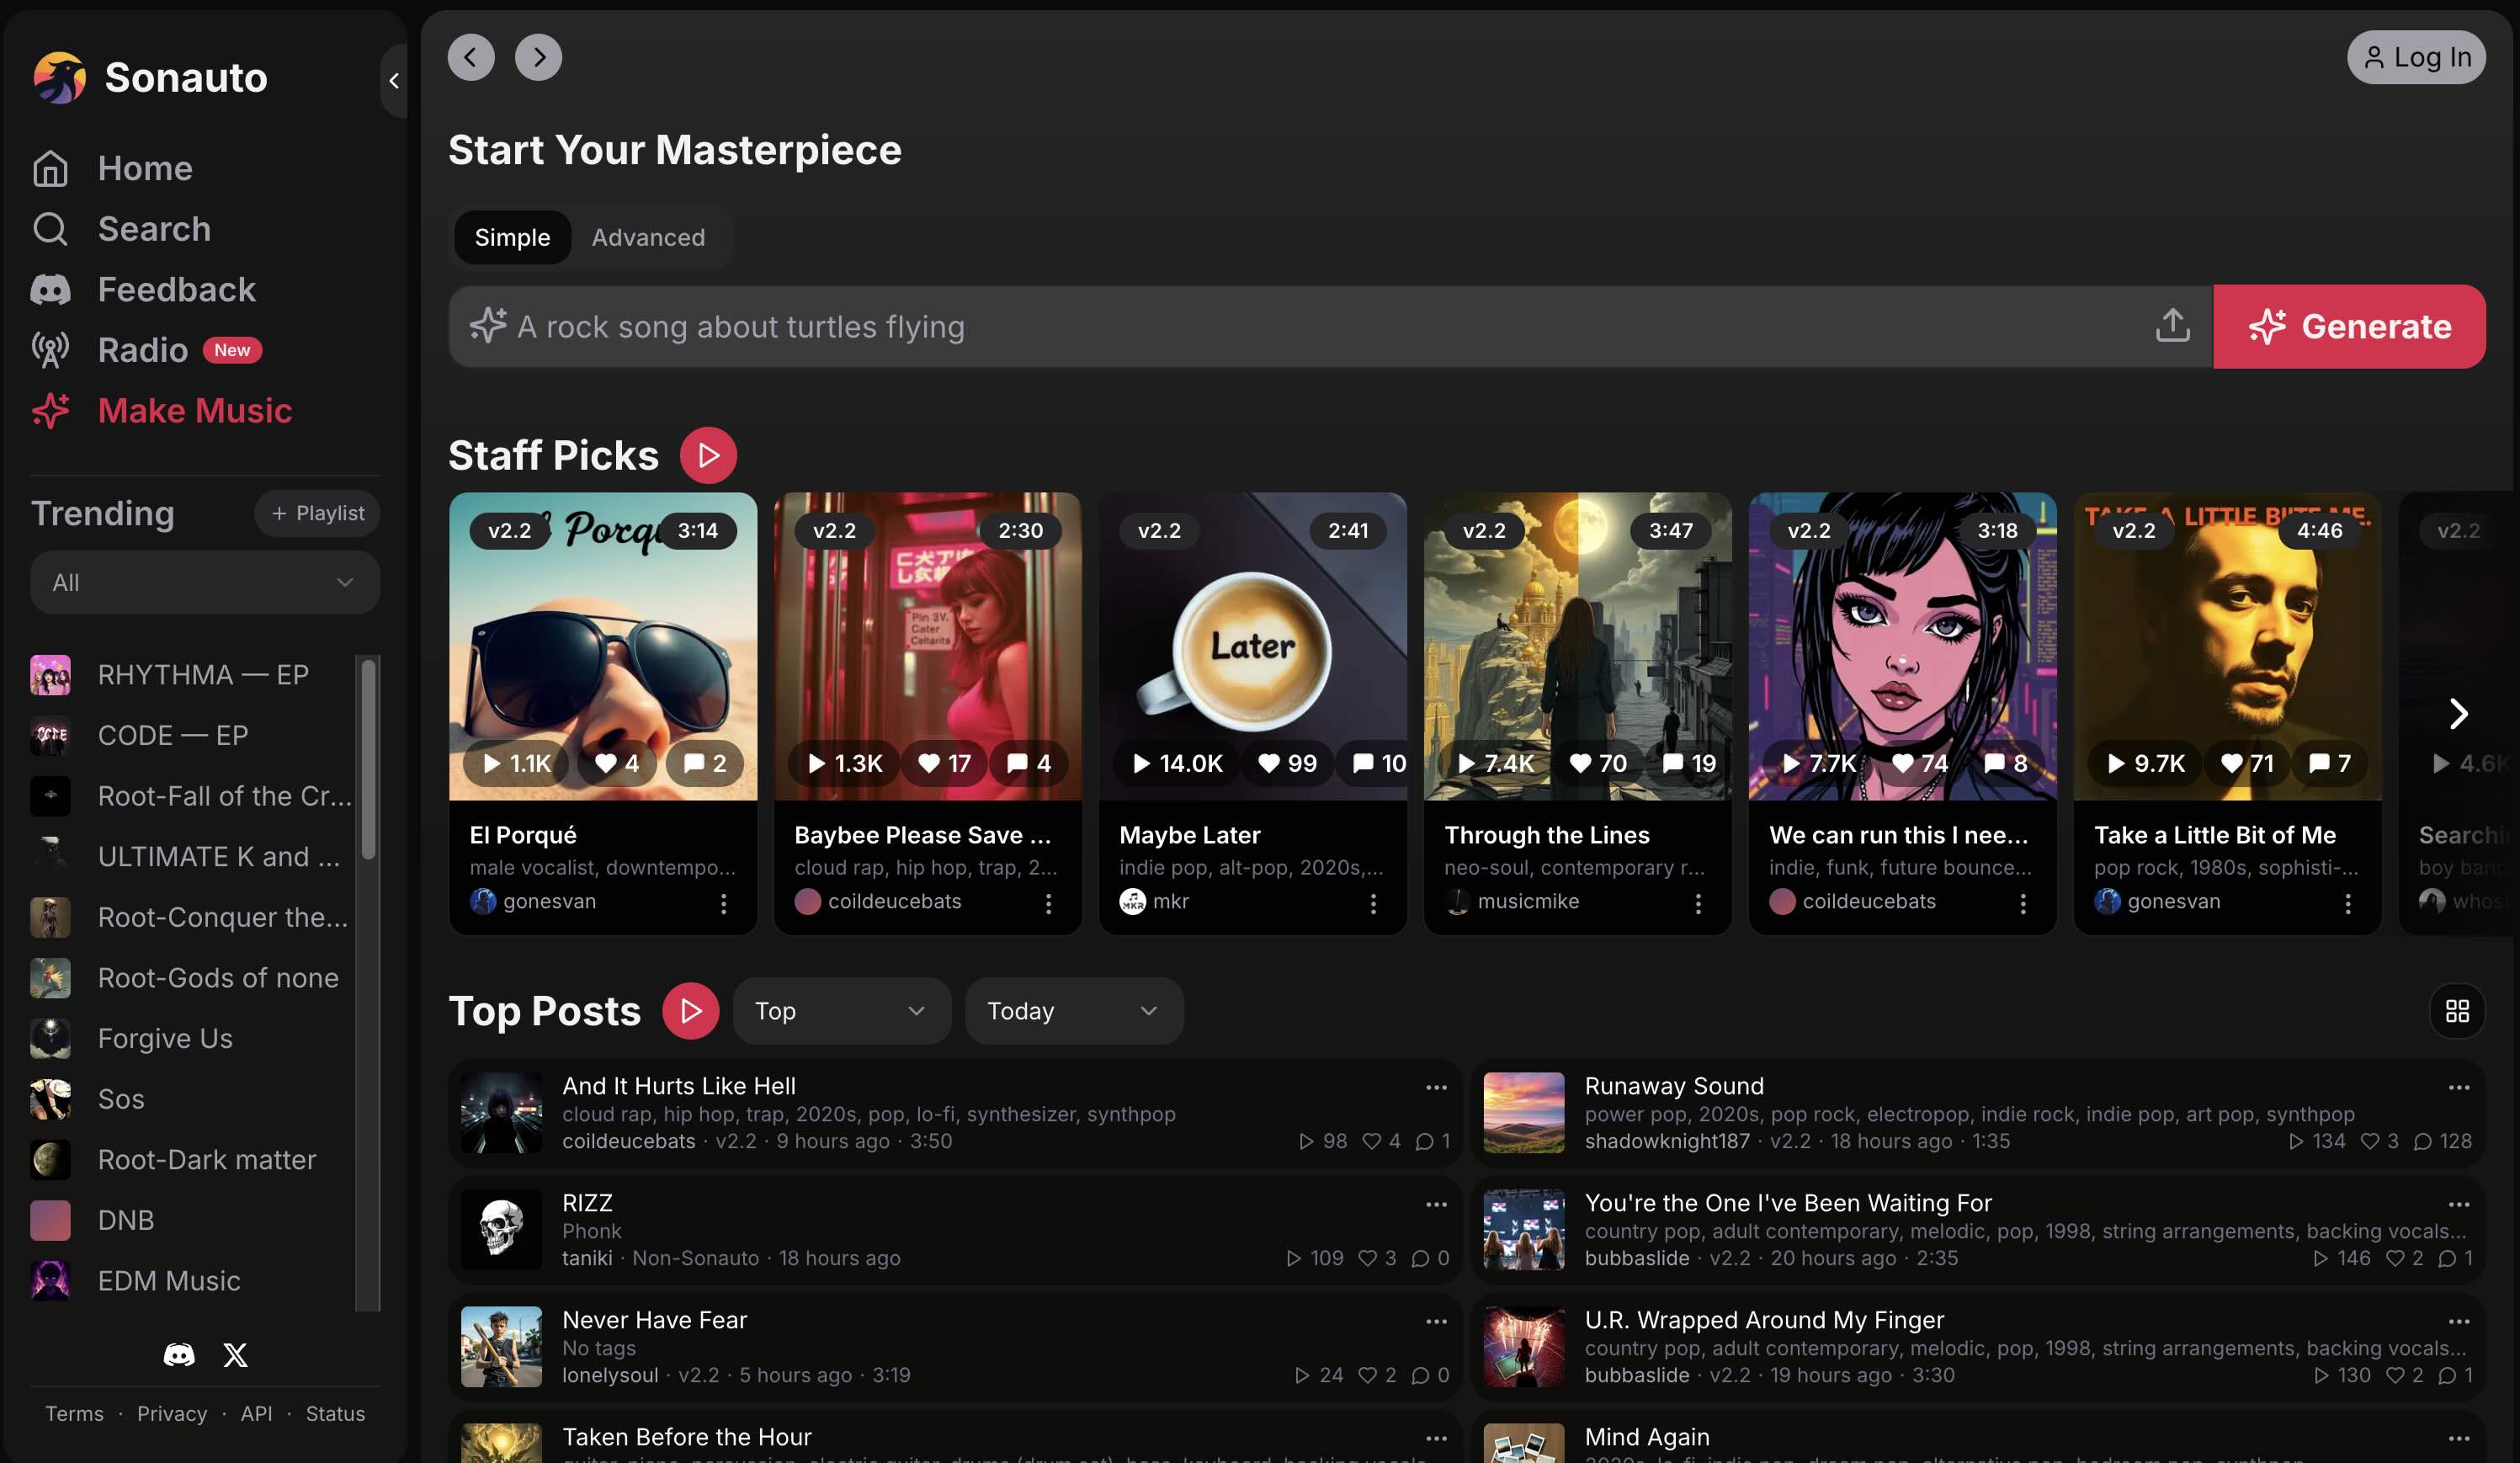Open Radio in the sidebar
Image resolution: width=2520 pixels, height=1463 pixels.
(143, 350)
